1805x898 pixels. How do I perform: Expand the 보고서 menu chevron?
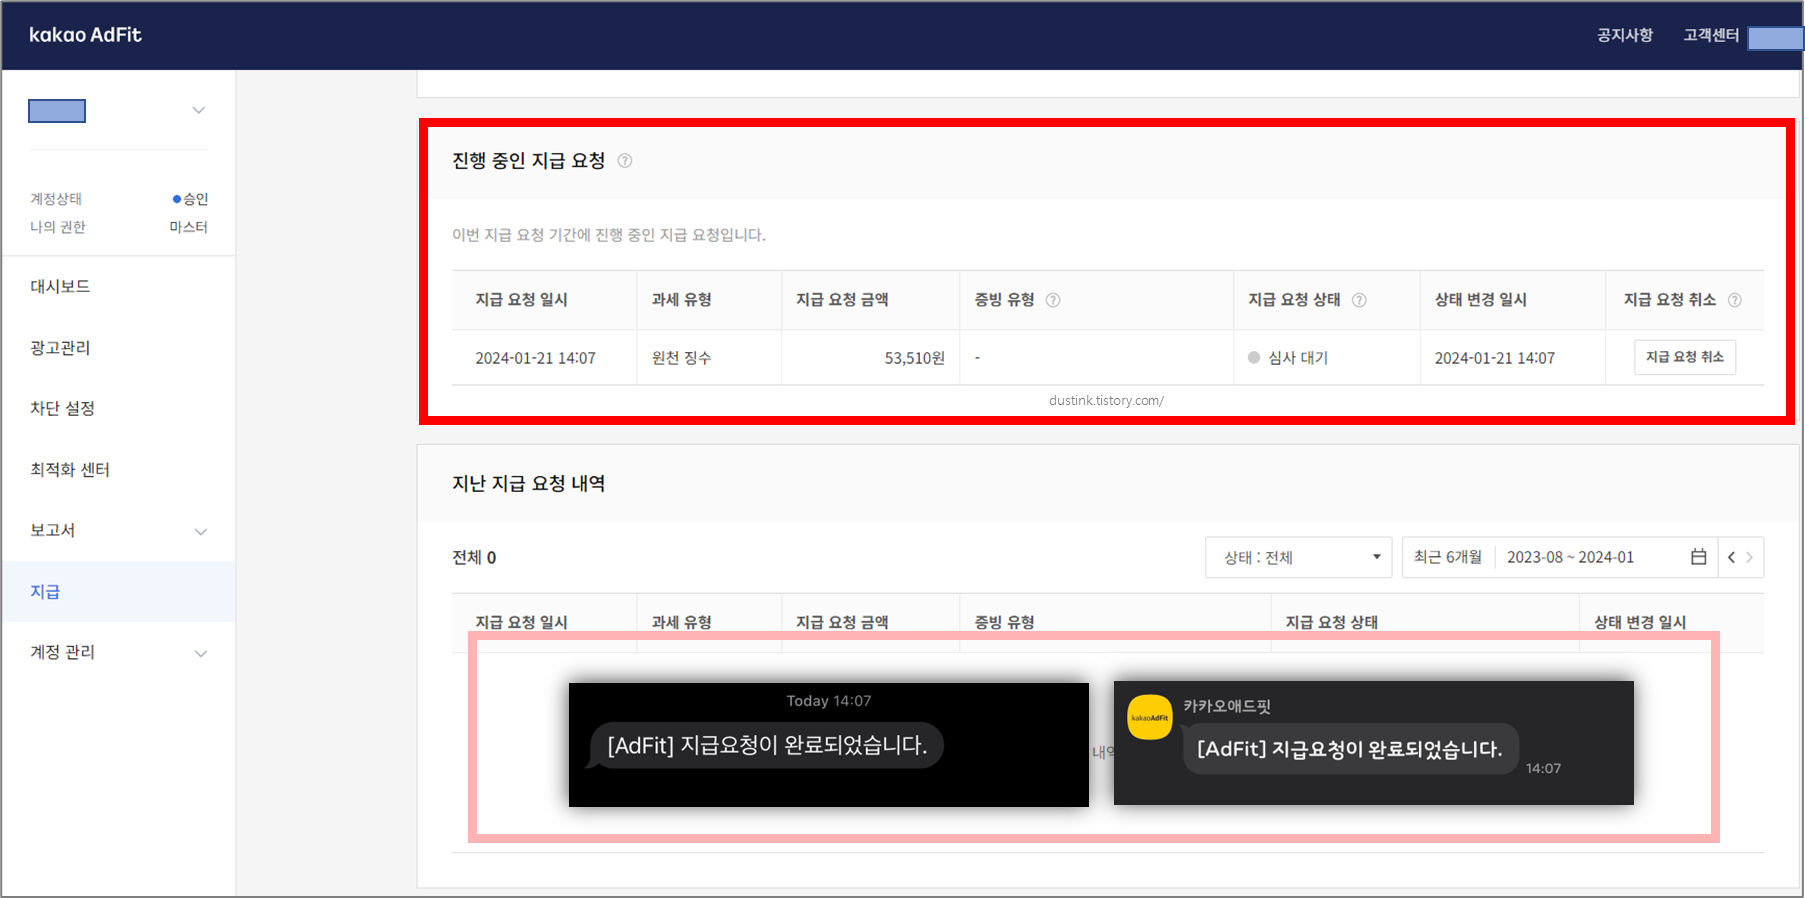[201, 532]
